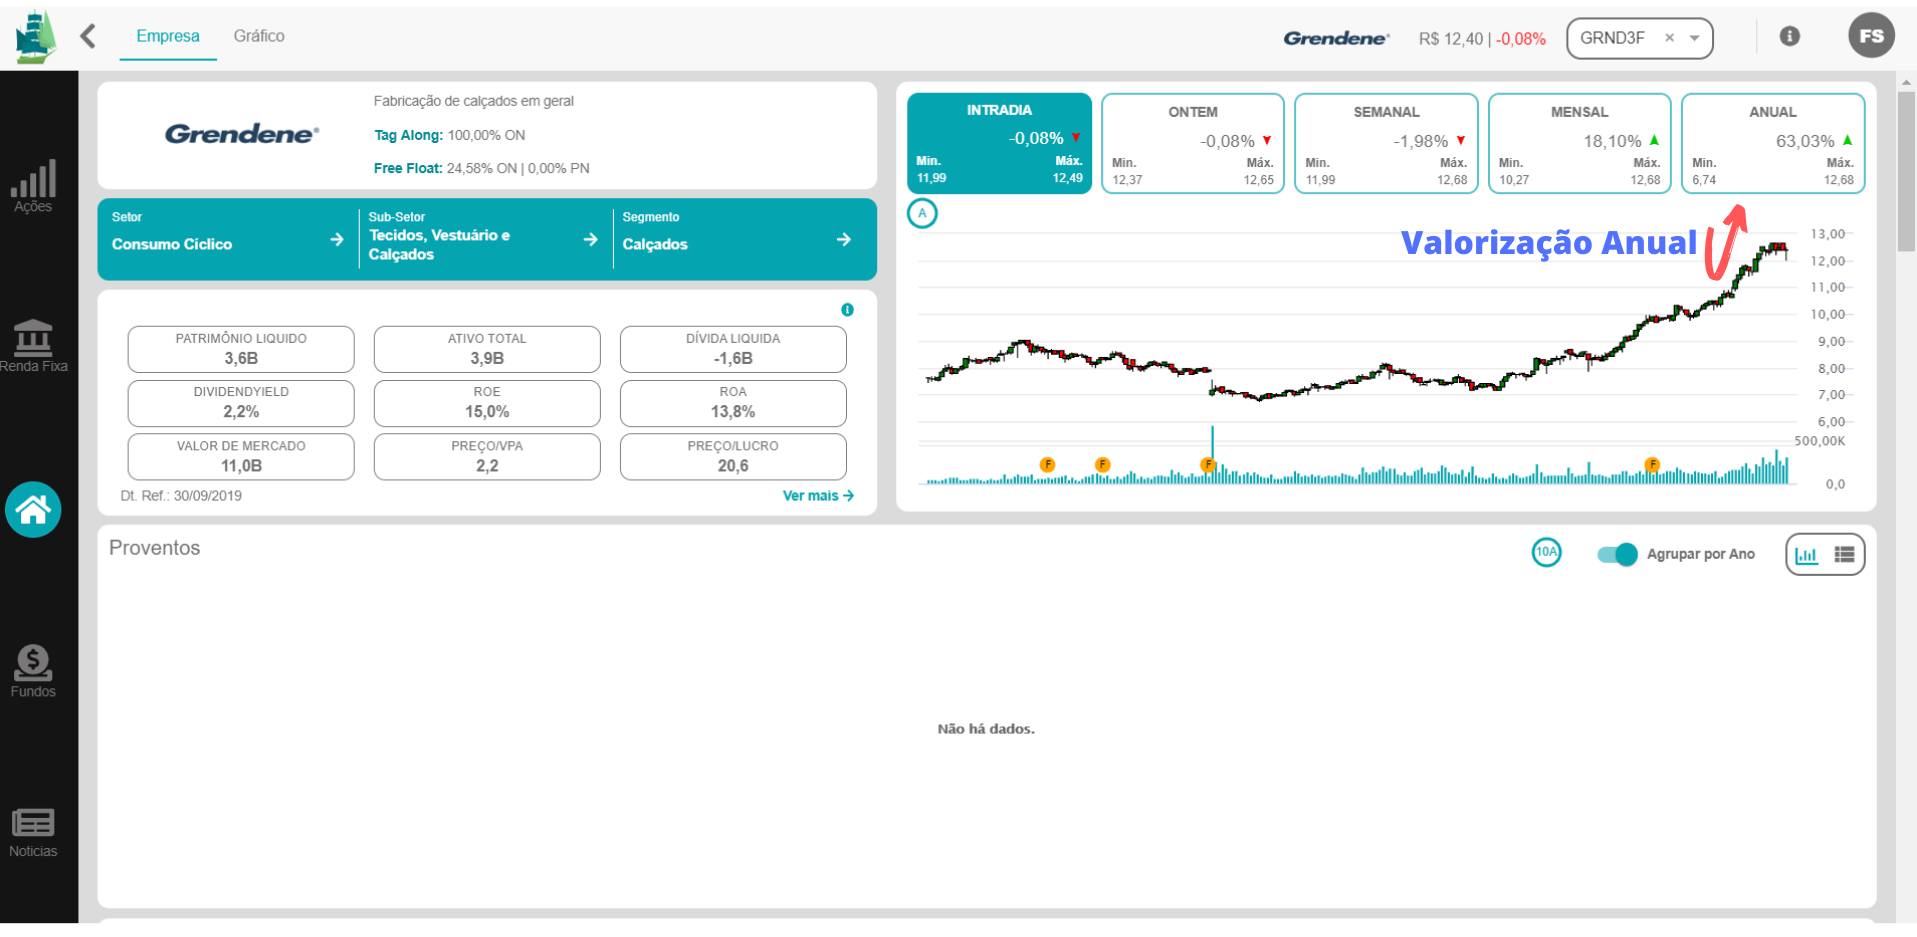The width and height of the screenshot is (1917, 937).
Task: Click the 500,00K volume axis label
Action: (x=1819, y=441)
